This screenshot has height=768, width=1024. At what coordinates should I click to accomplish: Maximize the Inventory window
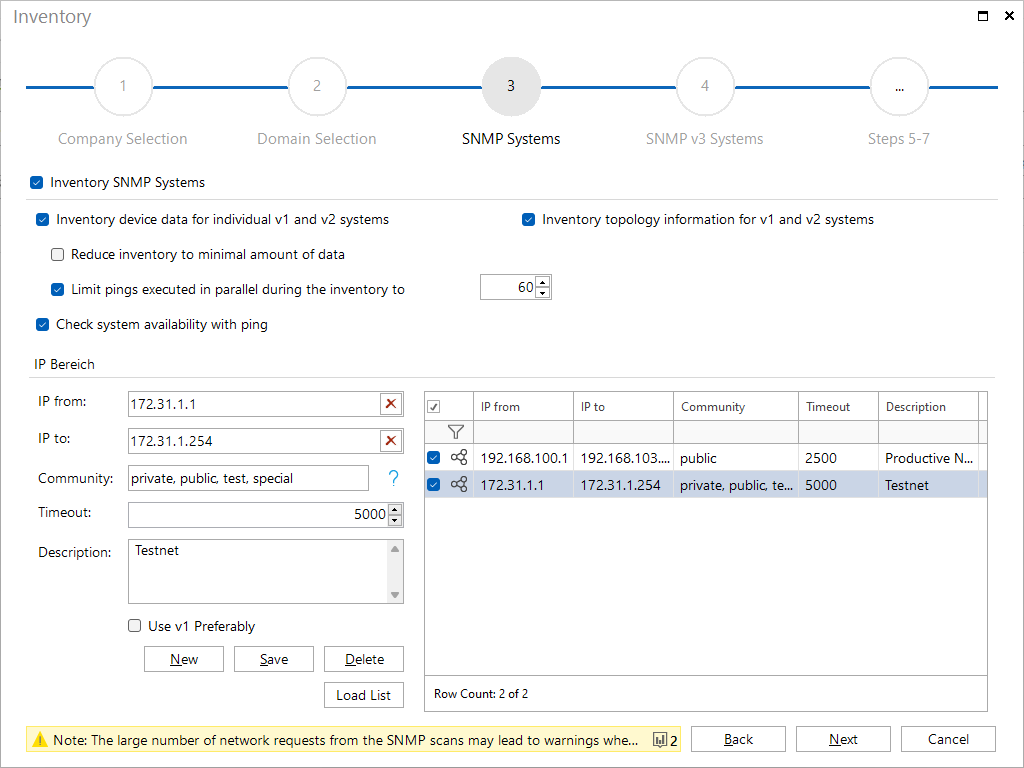(x=982, y=16)
